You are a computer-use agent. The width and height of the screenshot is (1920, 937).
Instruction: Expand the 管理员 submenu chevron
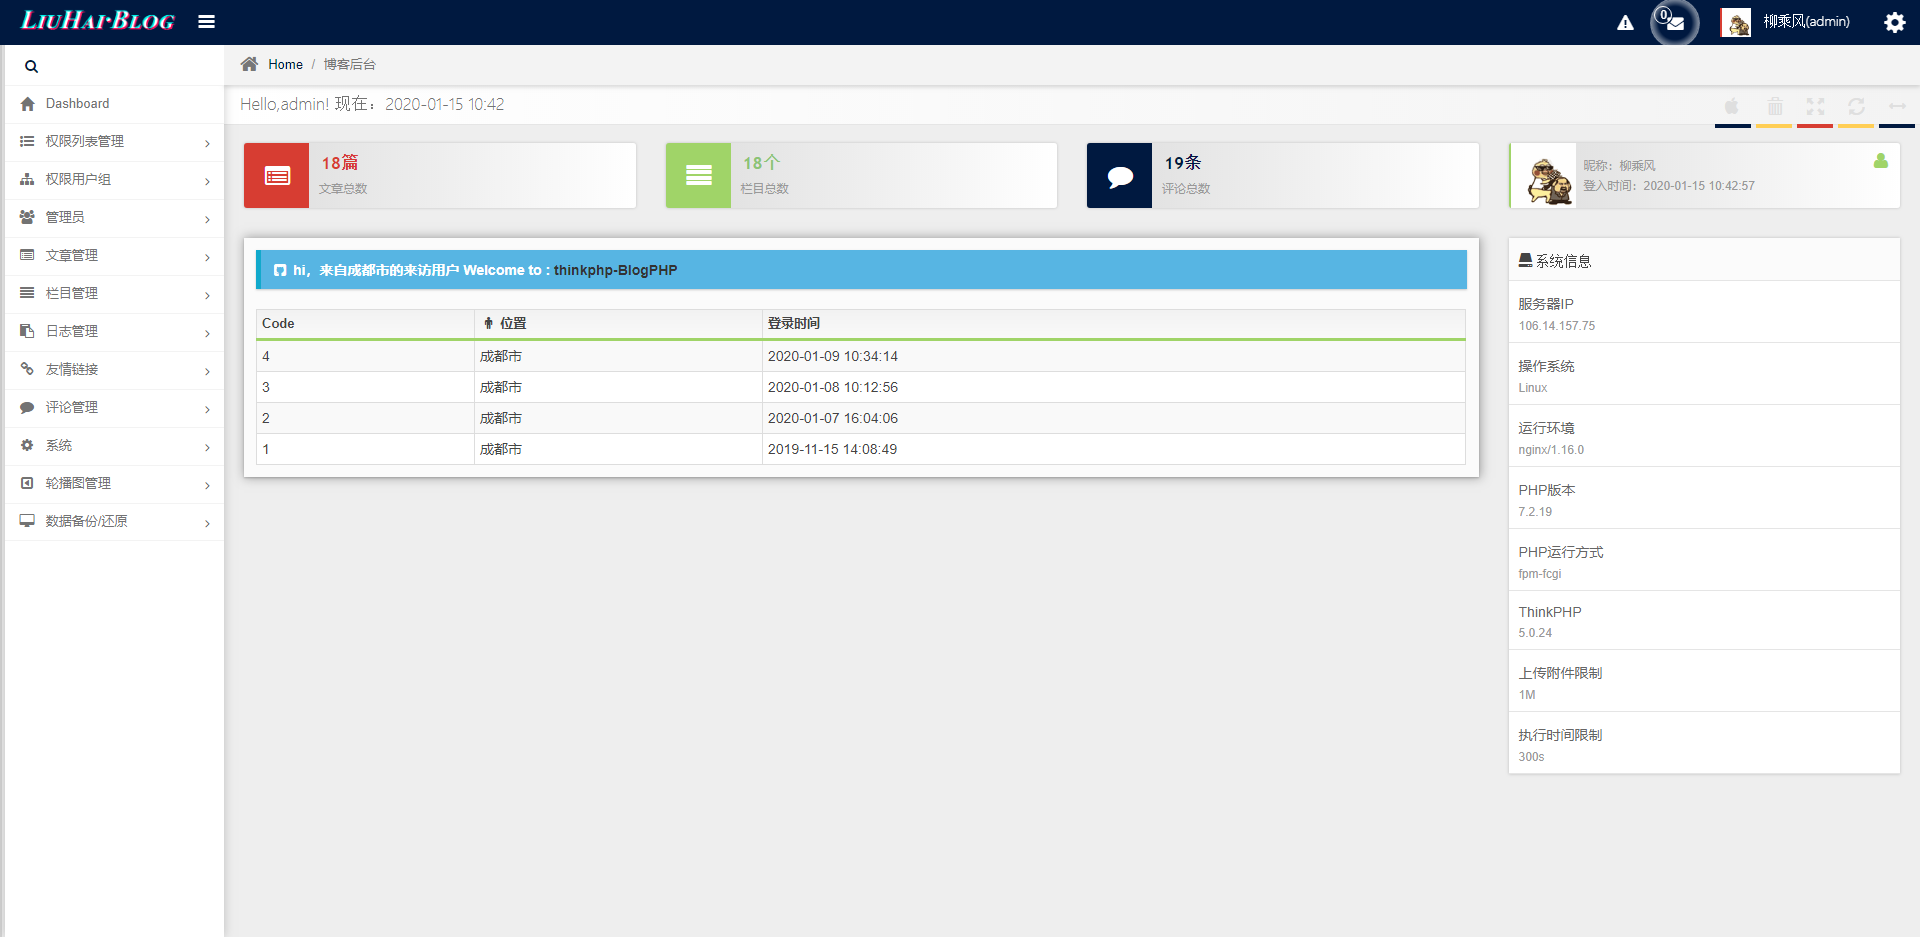click(x=207, y=220)
